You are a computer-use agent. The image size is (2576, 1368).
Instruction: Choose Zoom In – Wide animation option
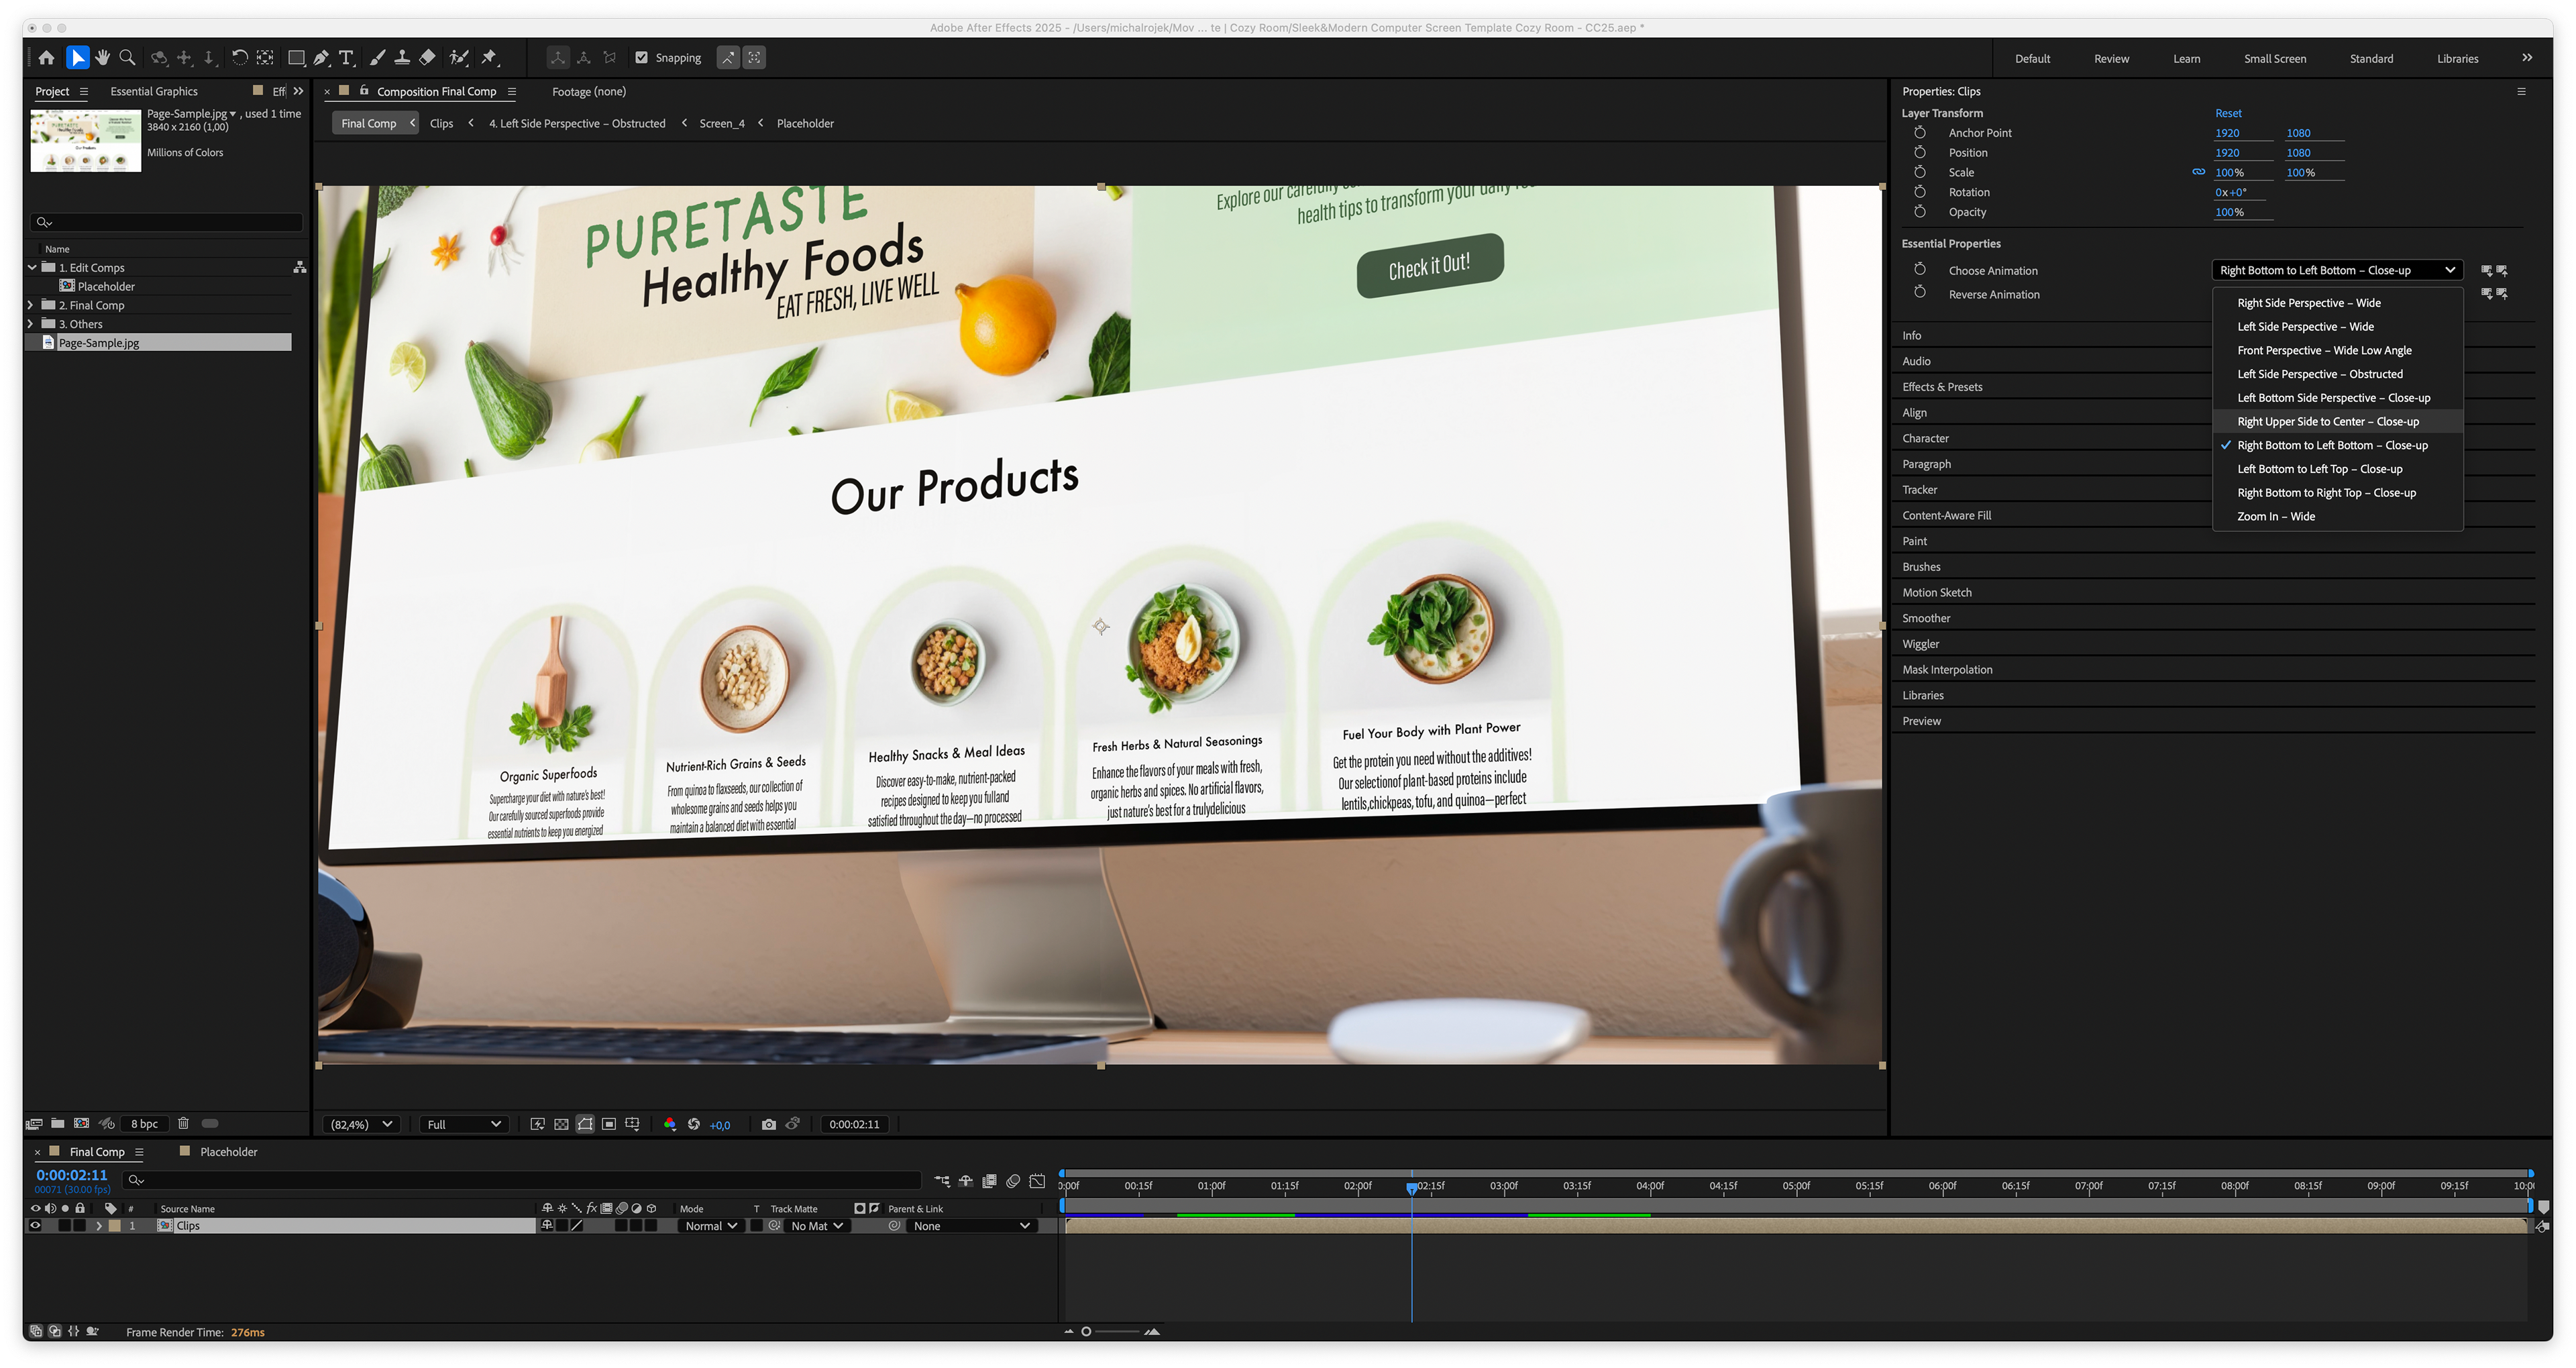[2276, 516]
